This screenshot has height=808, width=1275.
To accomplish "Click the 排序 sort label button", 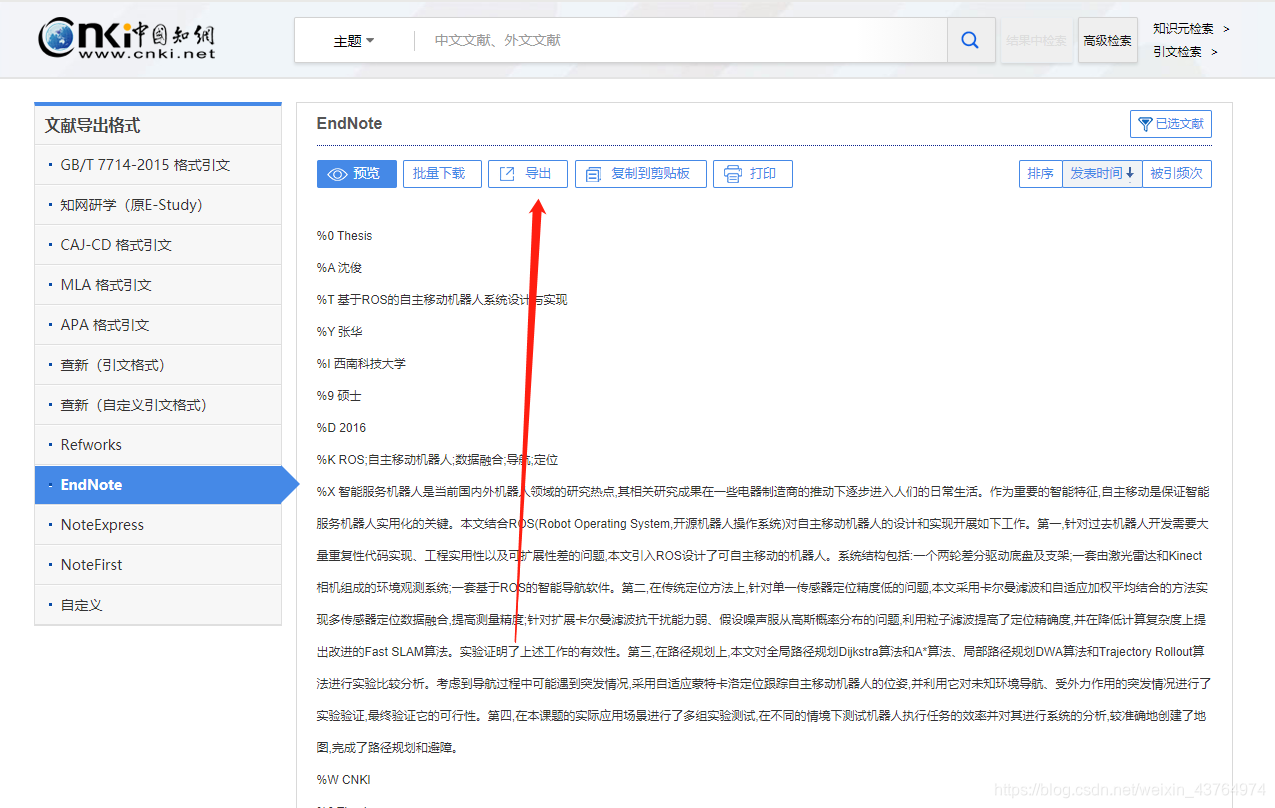I will point(1040,174).
